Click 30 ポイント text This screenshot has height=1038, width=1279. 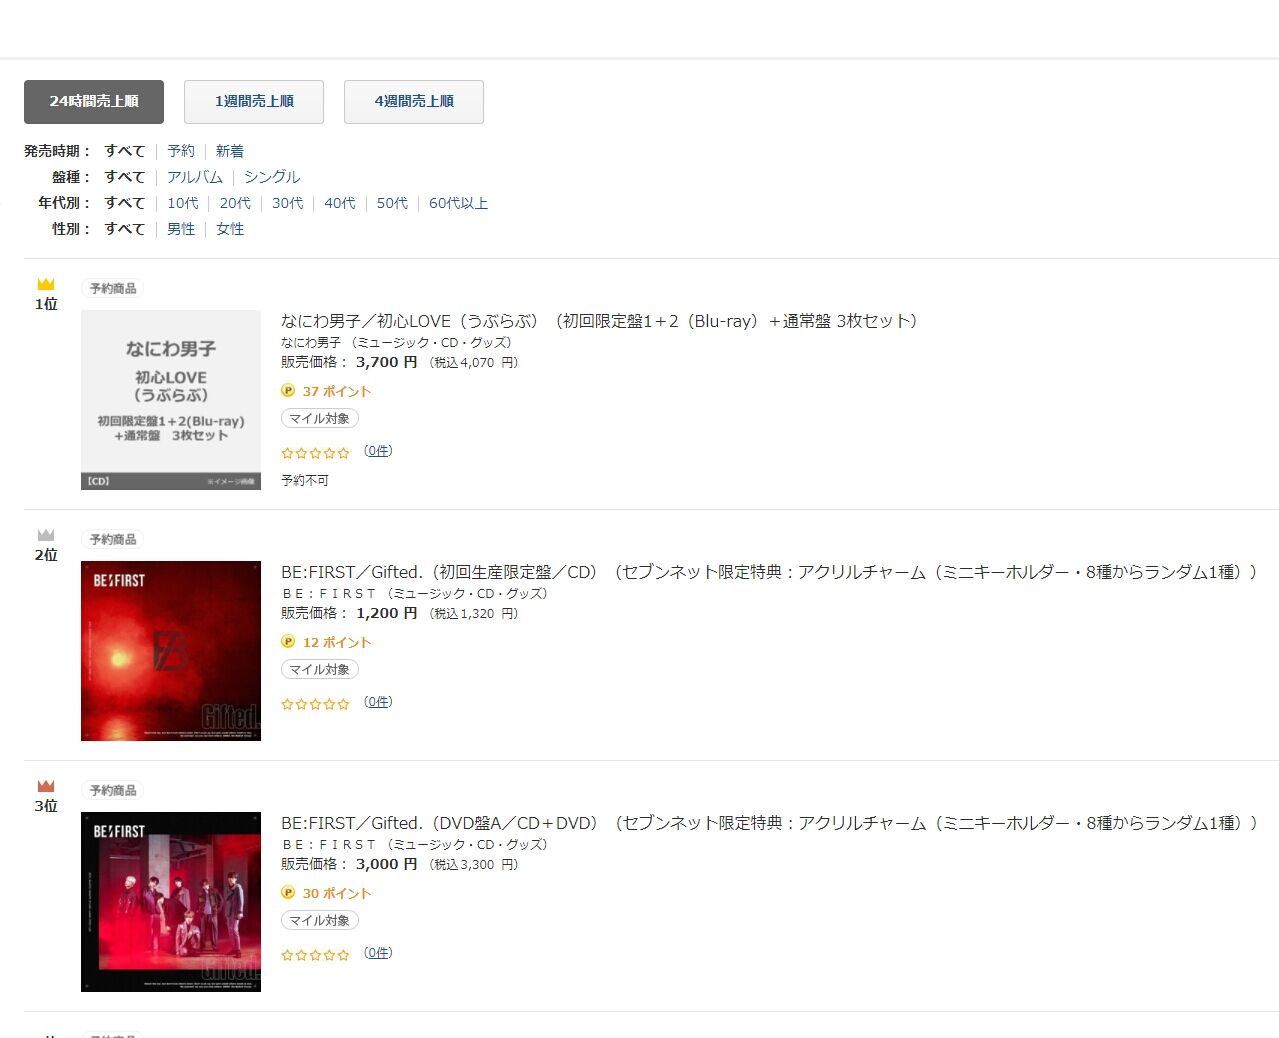(337, 894)
